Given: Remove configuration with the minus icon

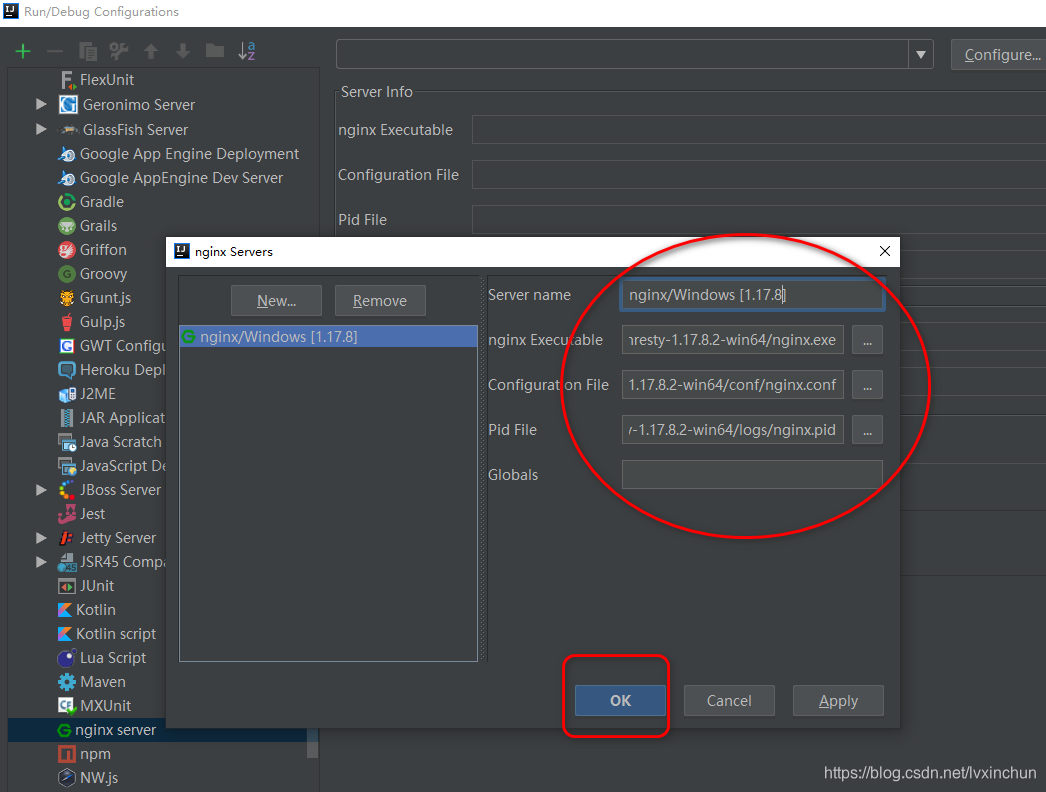Looking at the screenshot, I should (x=55, y=51).
